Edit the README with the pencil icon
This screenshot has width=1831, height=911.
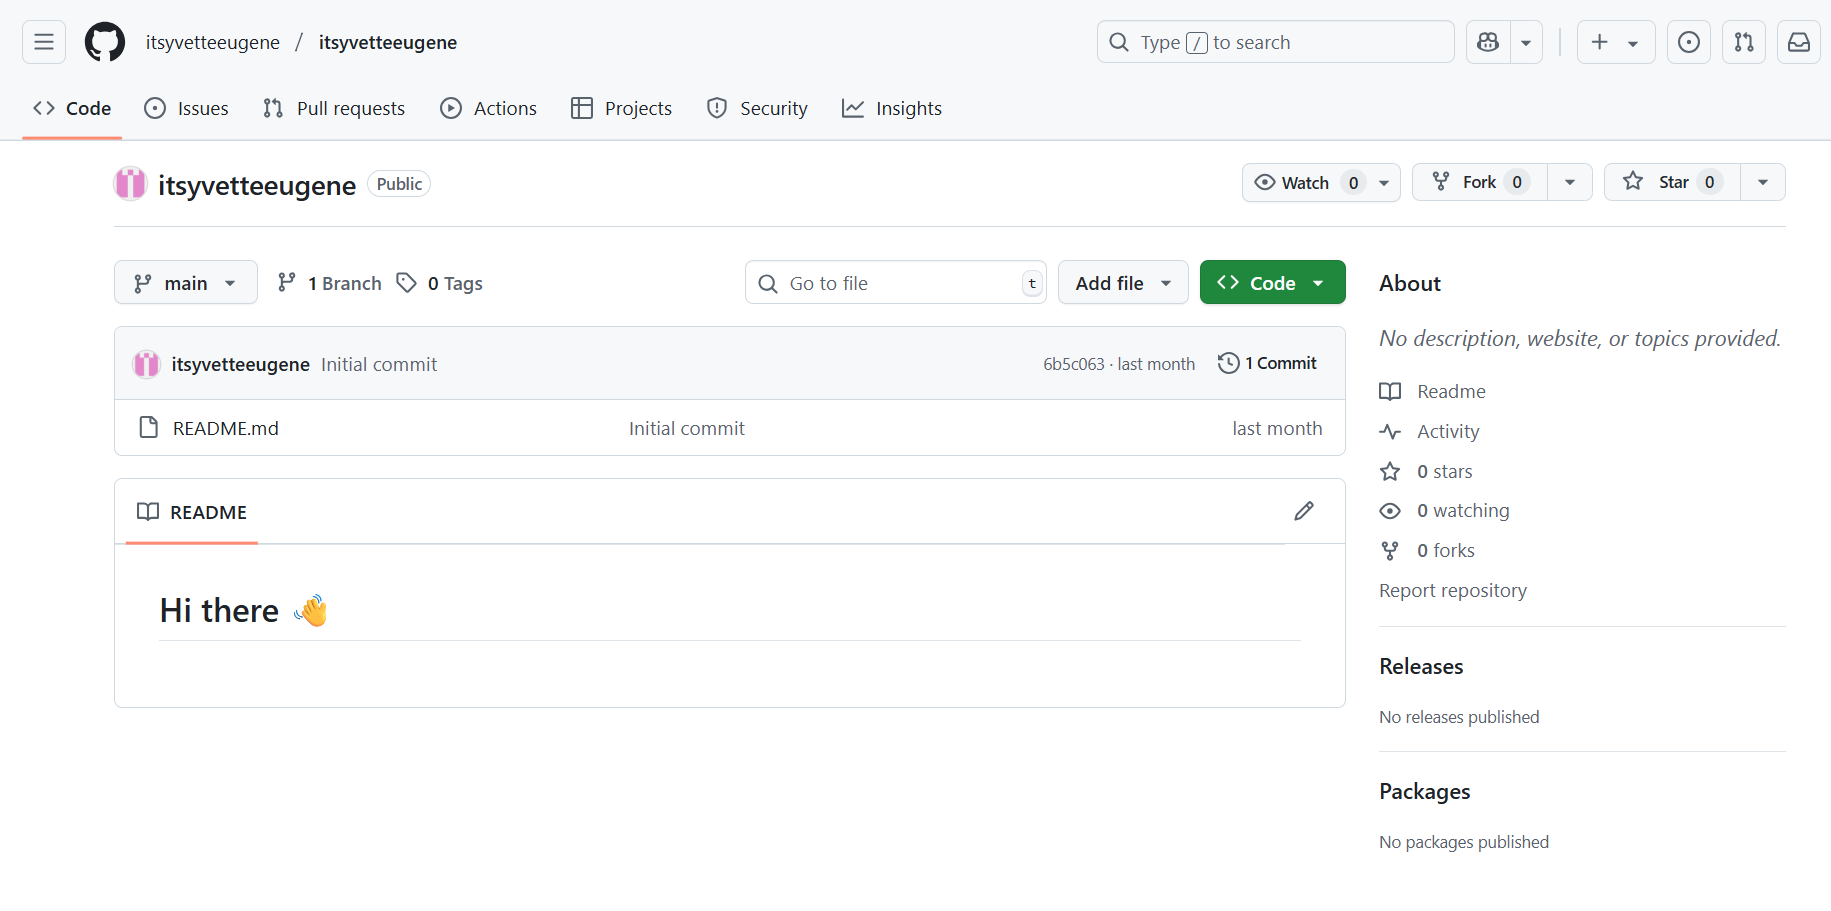1303,510
